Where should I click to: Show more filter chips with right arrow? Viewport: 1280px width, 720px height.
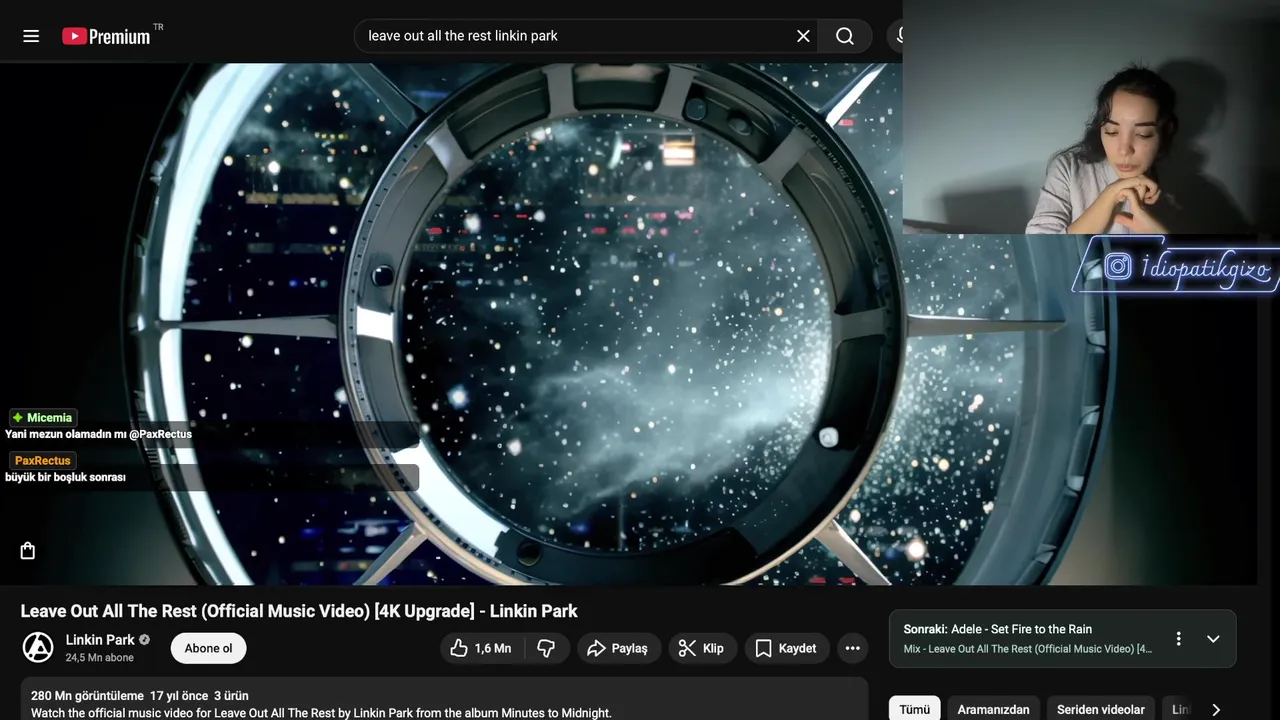[1216, 709]
